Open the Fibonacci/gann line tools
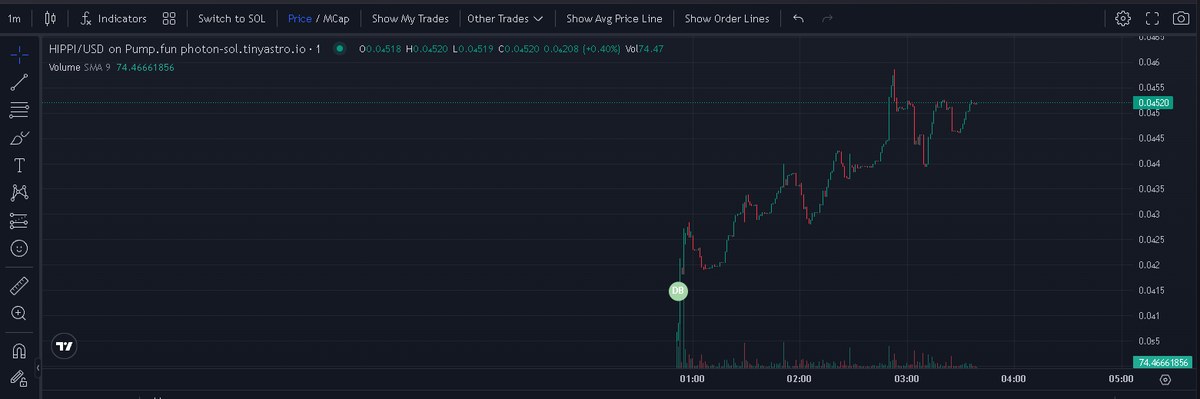Screen dimensions: 1200x399 click(19, 109)
